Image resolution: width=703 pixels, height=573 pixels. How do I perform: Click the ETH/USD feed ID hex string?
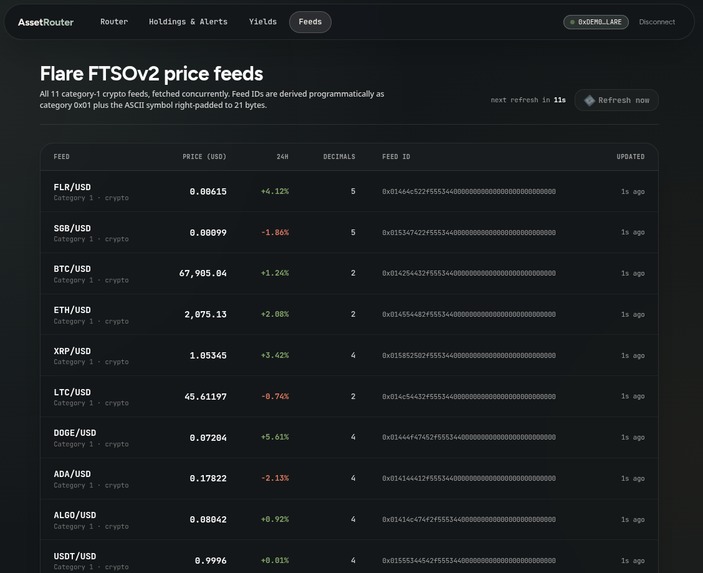469,314
